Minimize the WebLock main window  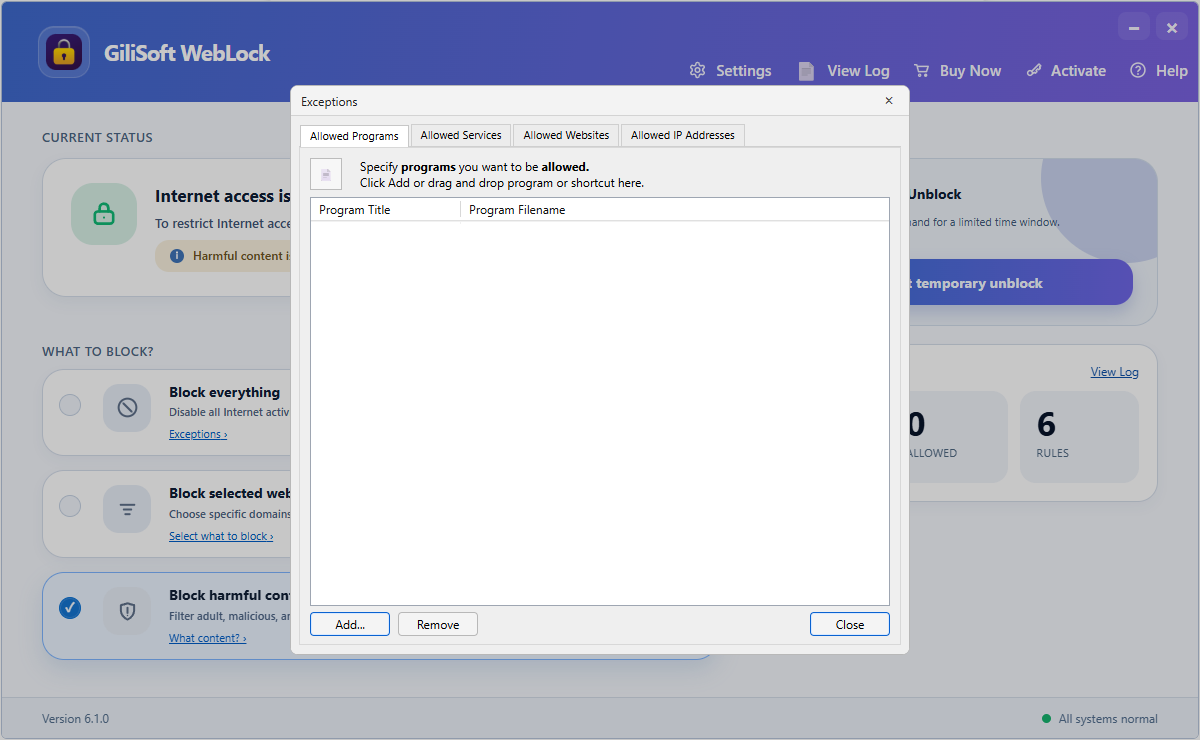coord(1134,28)
